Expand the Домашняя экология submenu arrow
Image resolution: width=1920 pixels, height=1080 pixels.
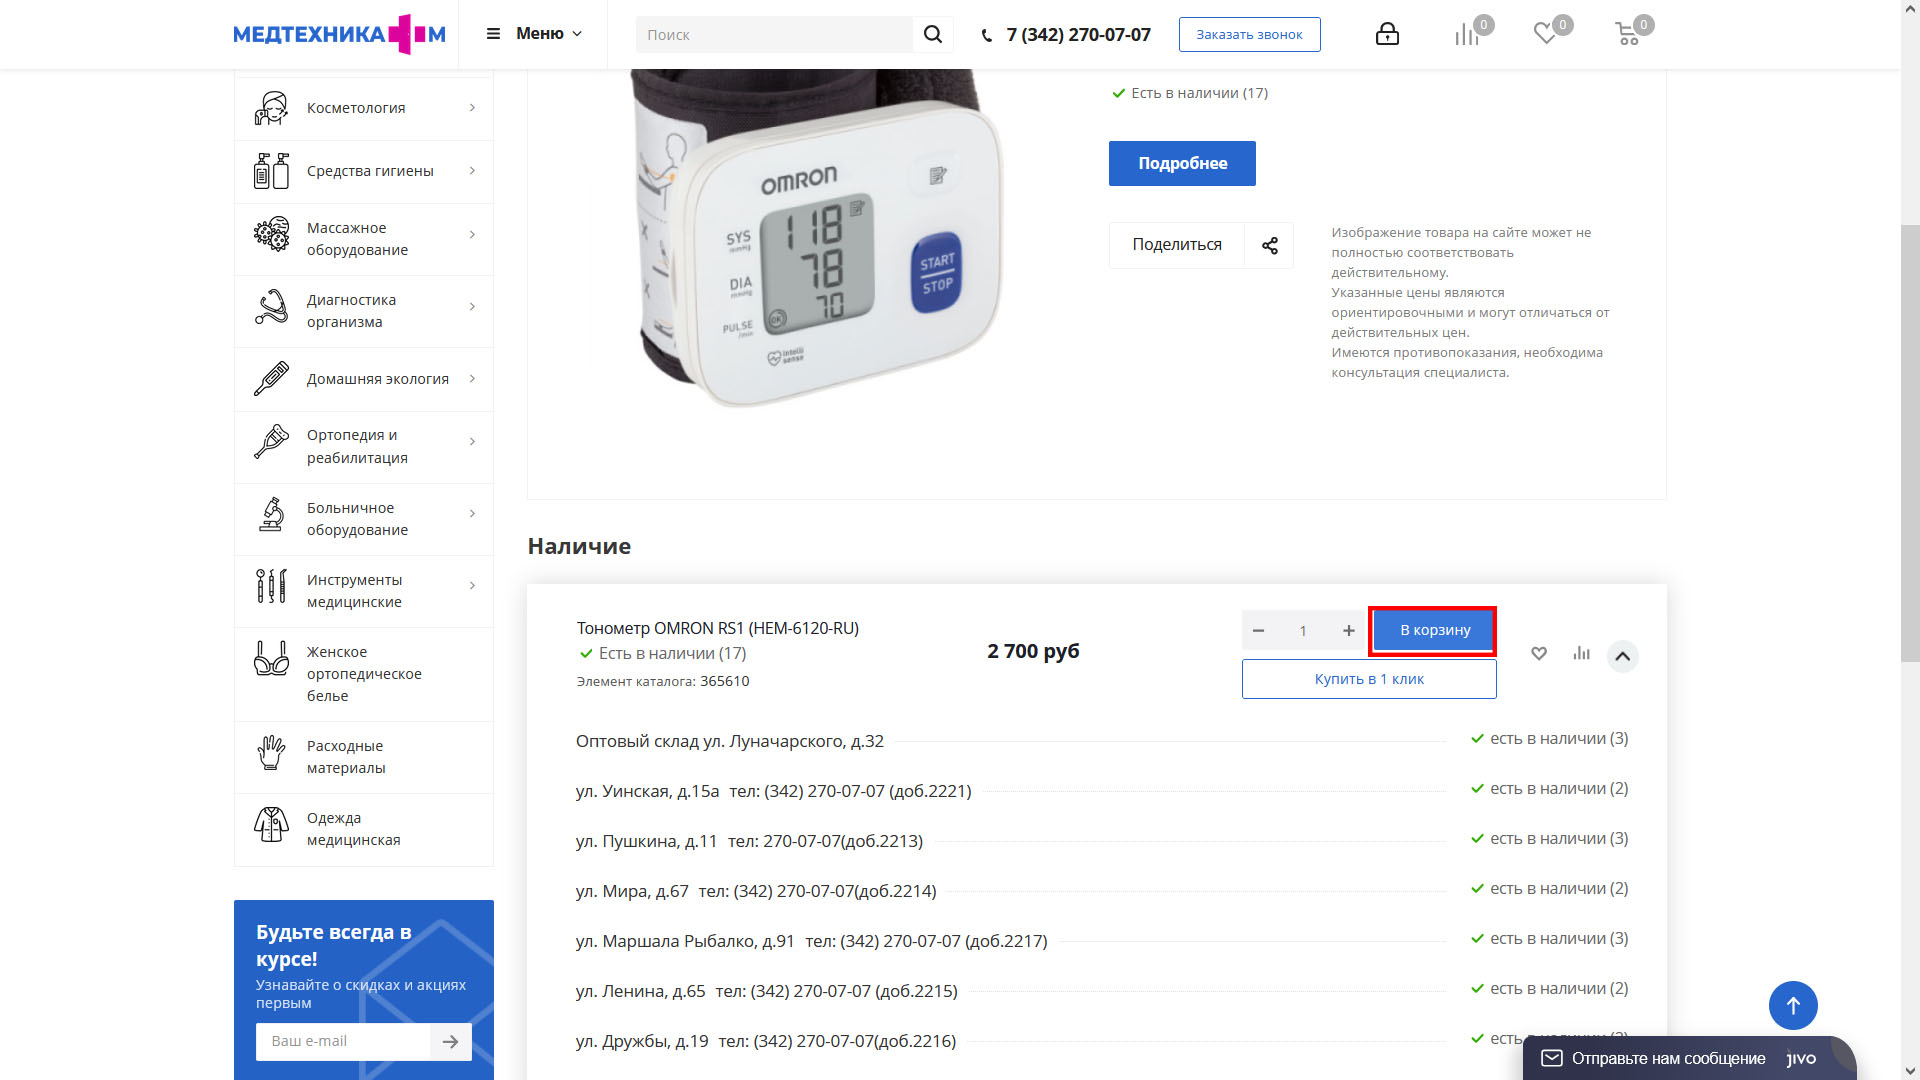473,379
